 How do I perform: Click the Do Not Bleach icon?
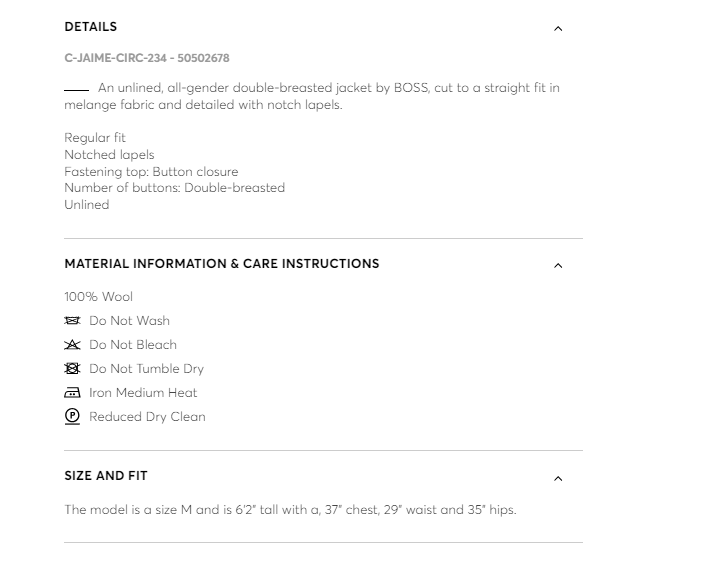(x=72, y=345)
